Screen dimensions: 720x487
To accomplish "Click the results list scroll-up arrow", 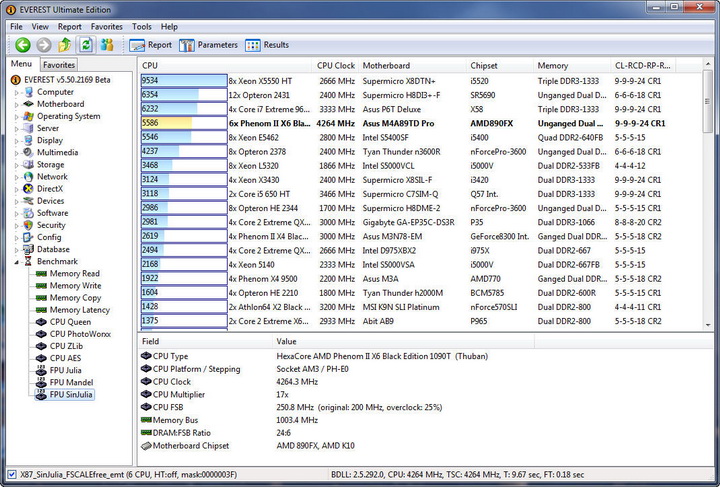I will pyautogui.click(x=708, y=64).
